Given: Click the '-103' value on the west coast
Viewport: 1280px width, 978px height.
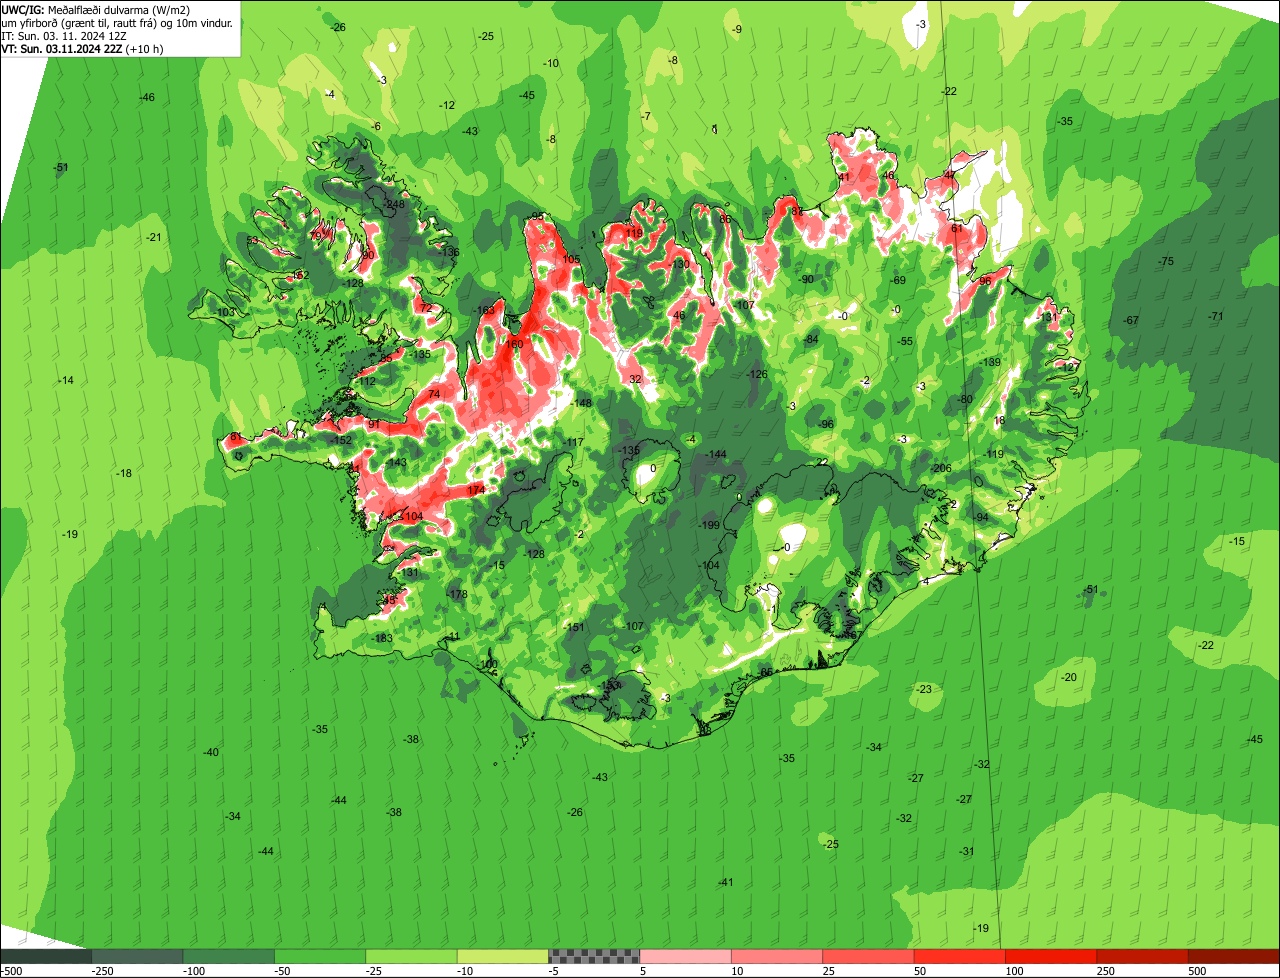Looking at the screenshot, I should 225,312.
